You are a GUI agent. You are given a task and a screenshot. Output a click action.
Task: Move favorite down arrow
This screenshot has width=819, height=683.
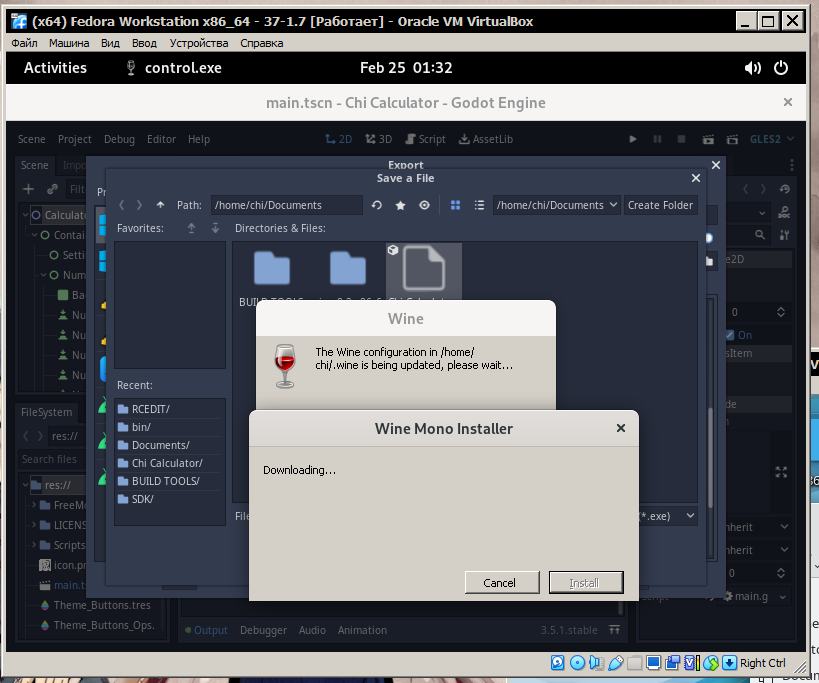click(x=215, y=228)
